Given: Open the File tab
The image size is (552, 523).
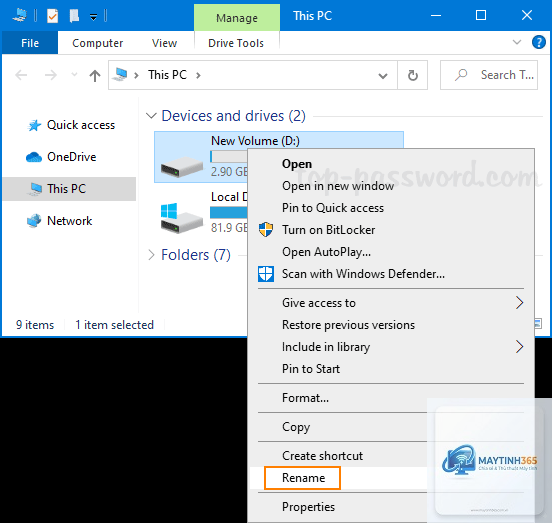Looking at the screenshot, I should (x=30, y=43).
